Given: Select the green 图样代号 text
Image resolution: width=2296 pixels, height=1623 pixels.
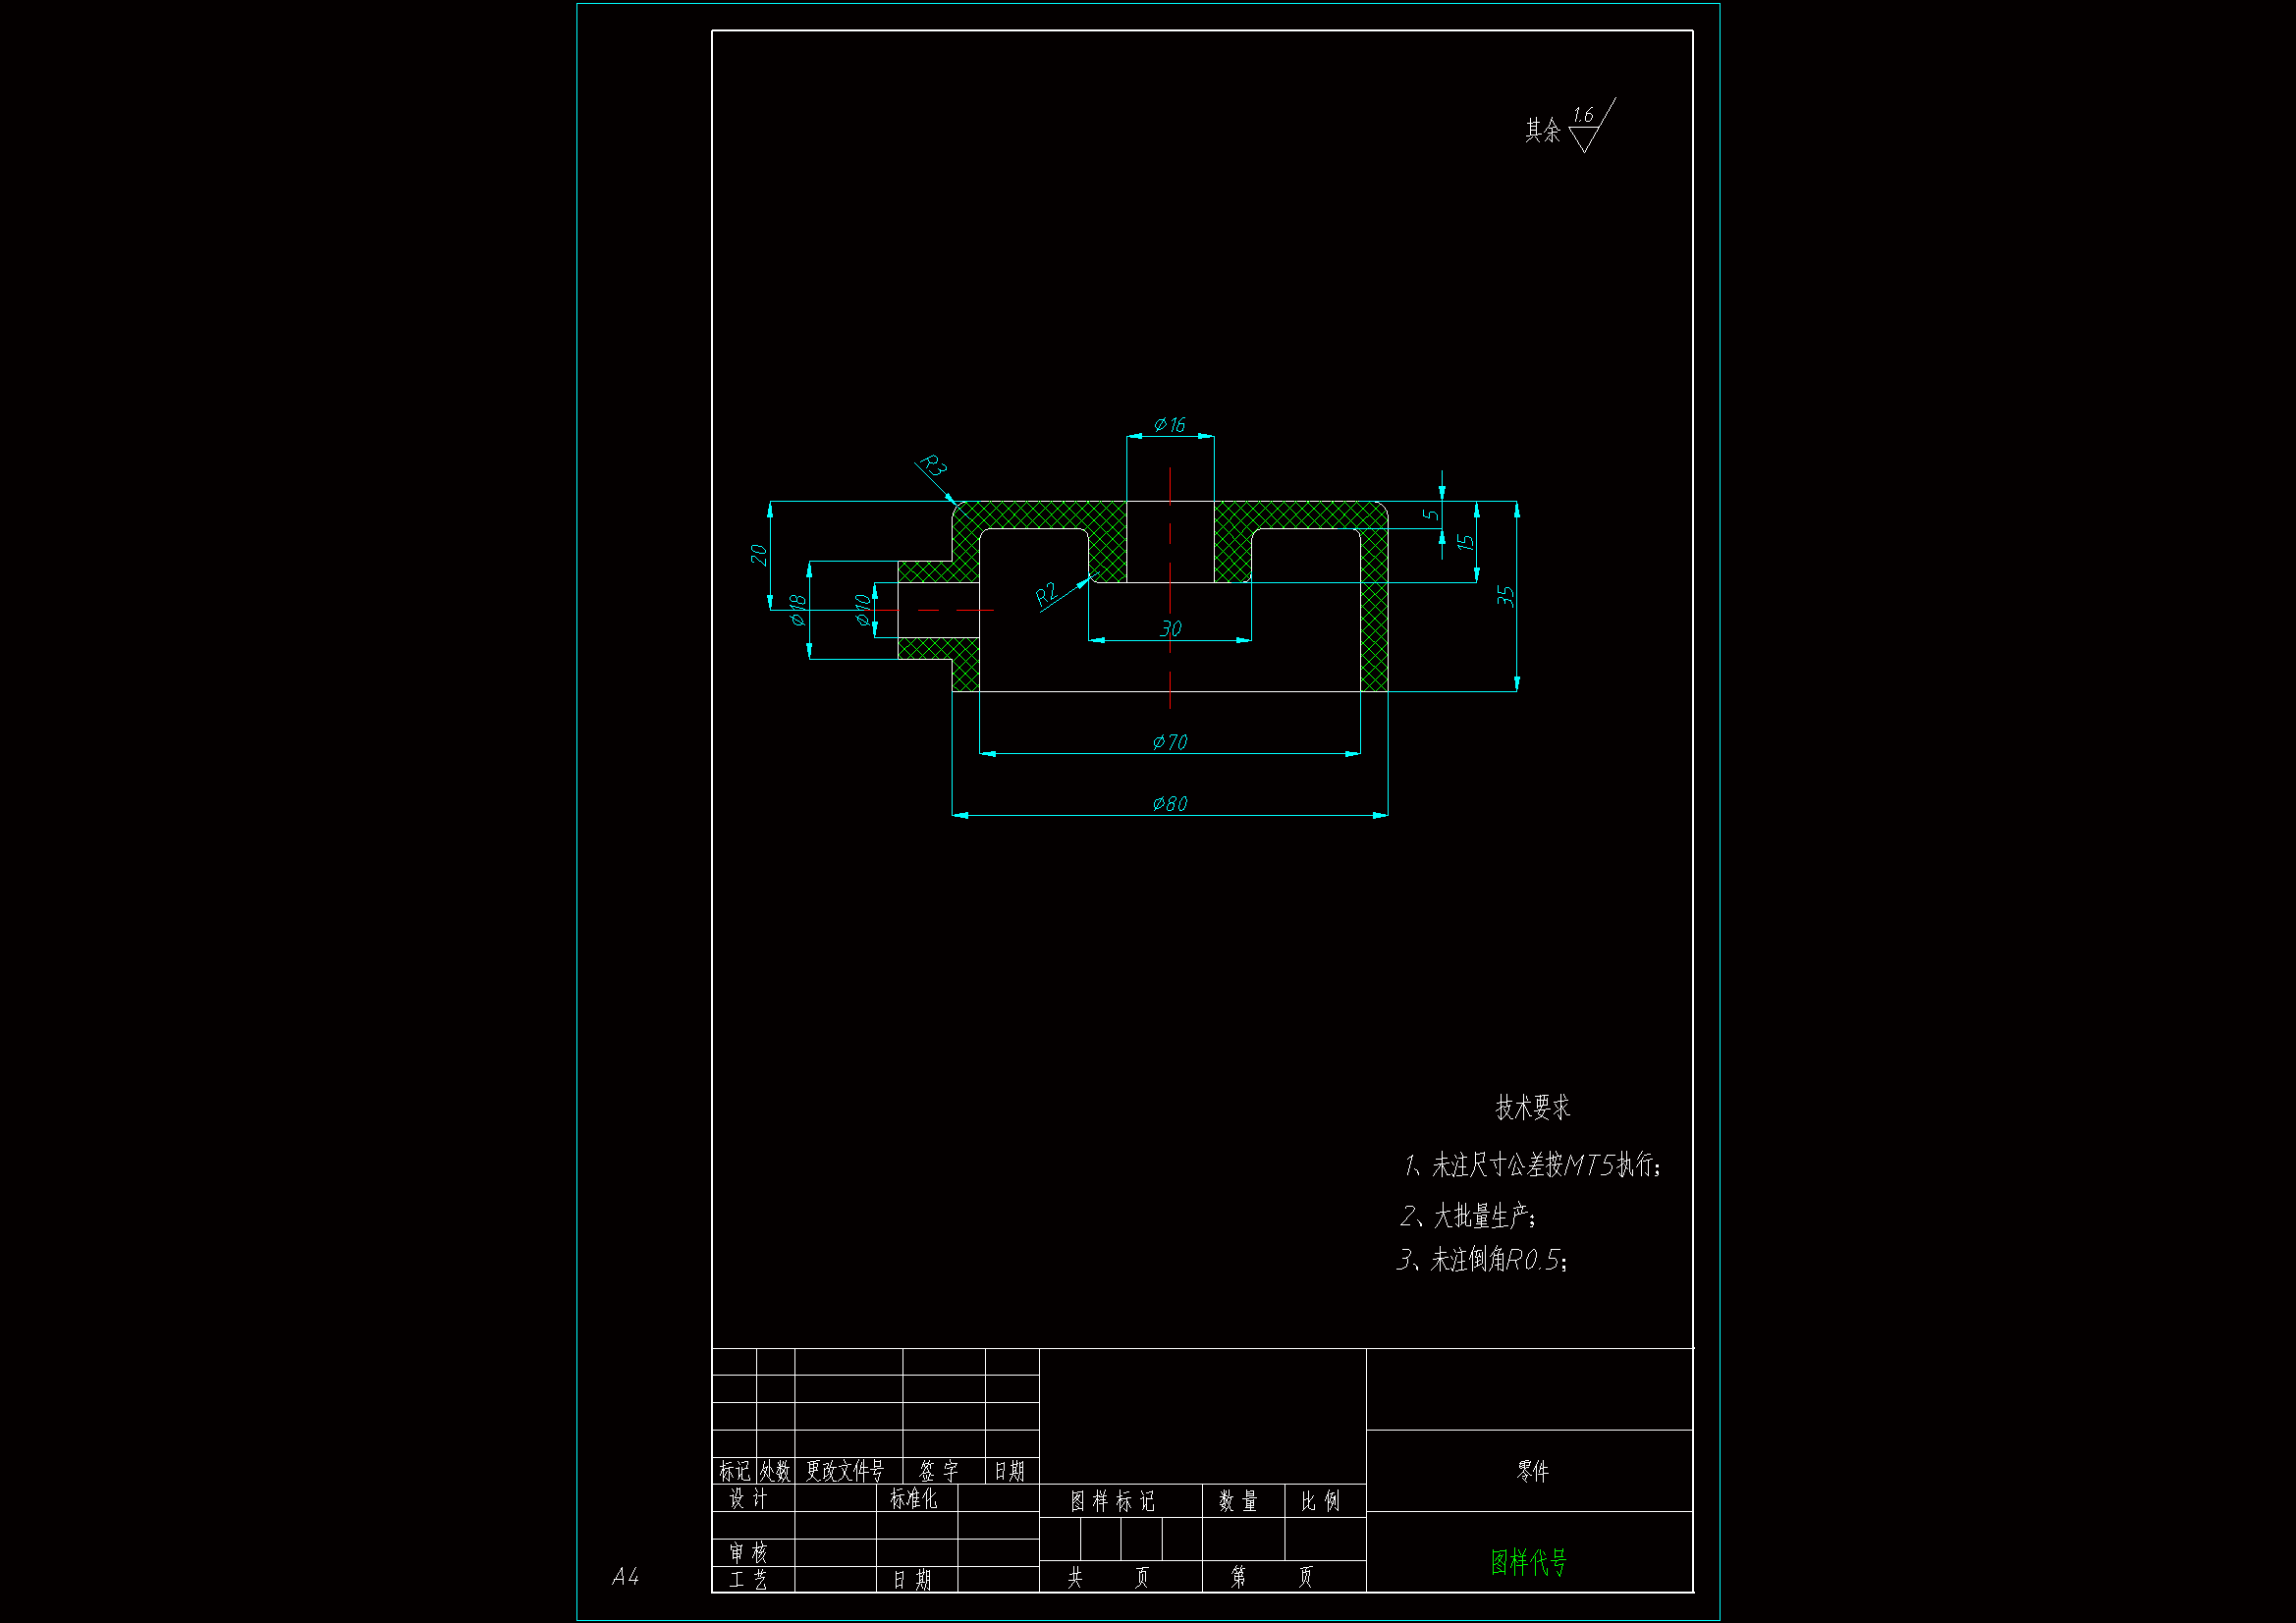Looking at the screenshot, I should pos(1528,1562).
